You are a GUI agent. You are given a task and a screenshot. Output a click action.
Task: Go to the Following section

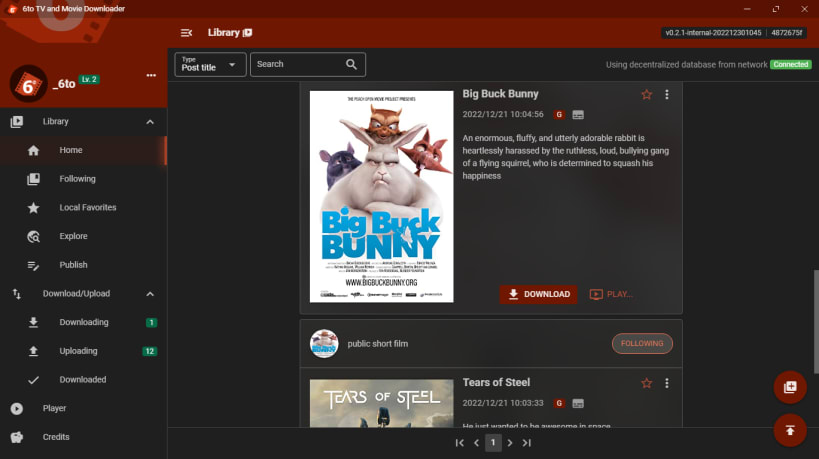(x=84, y=179)
